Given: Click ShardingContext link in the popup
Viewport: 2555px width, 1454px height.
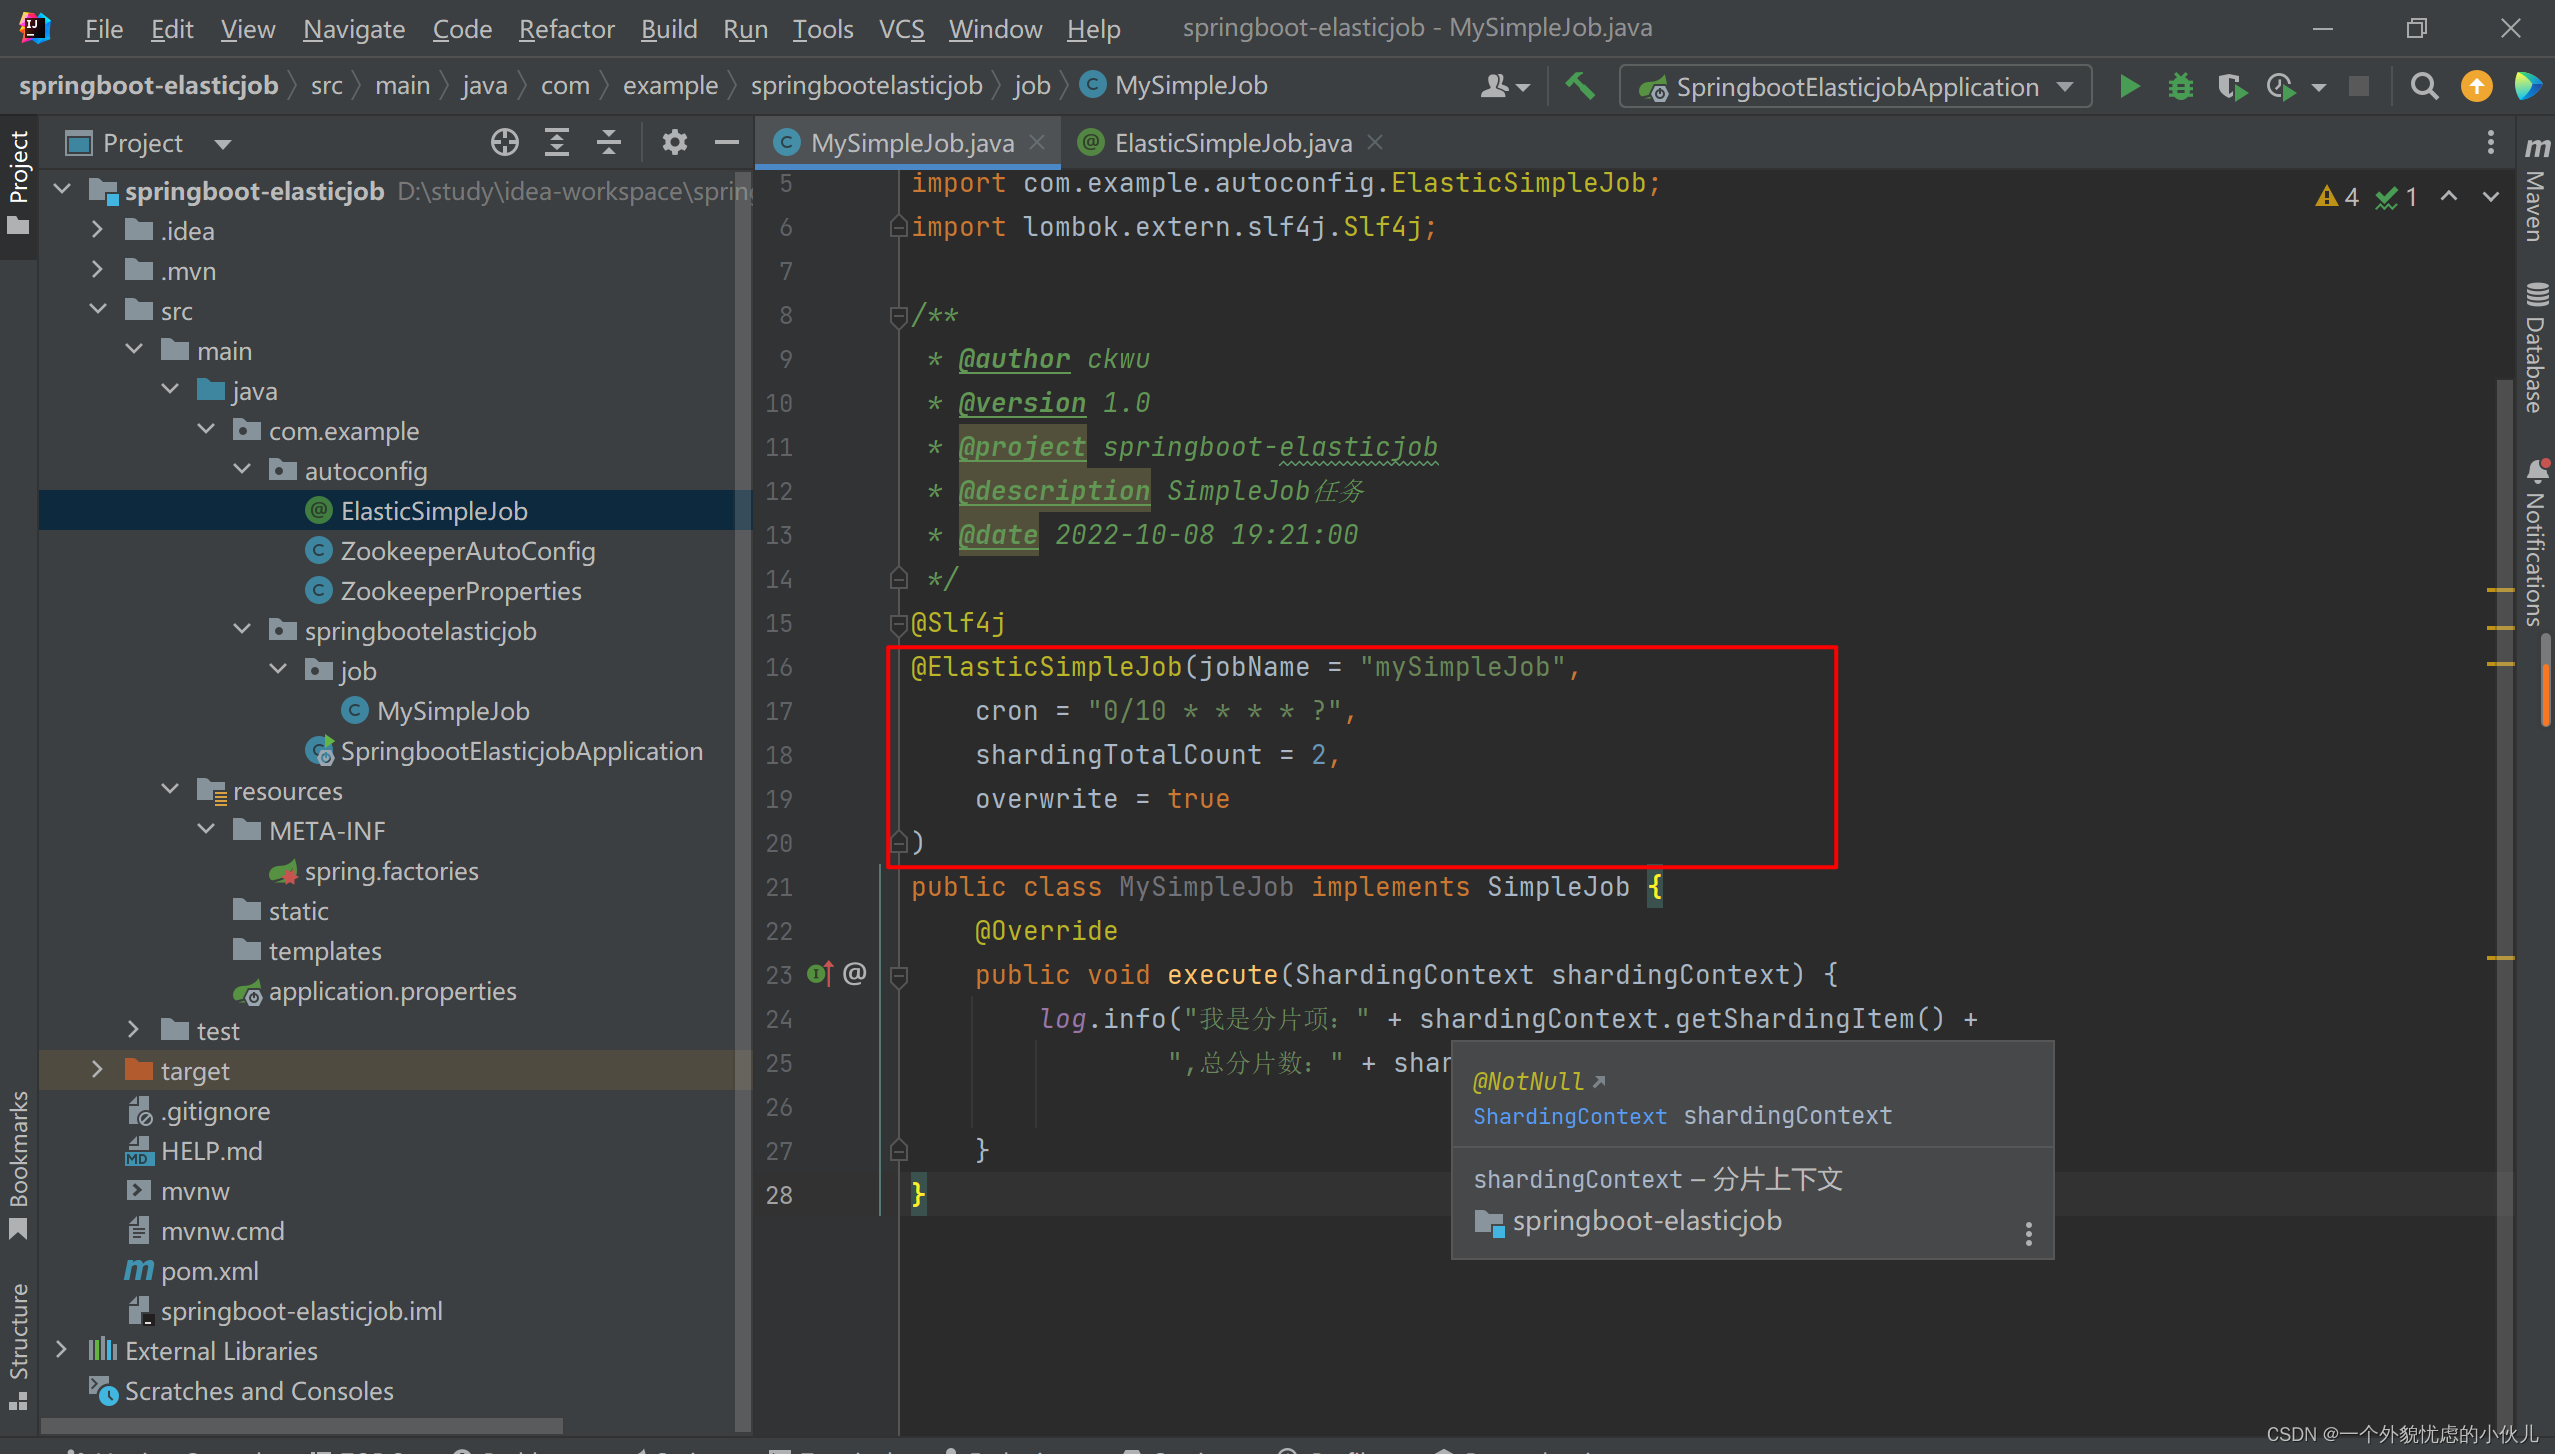Looking at the screenshot, I should [x=1569, y=1116].
